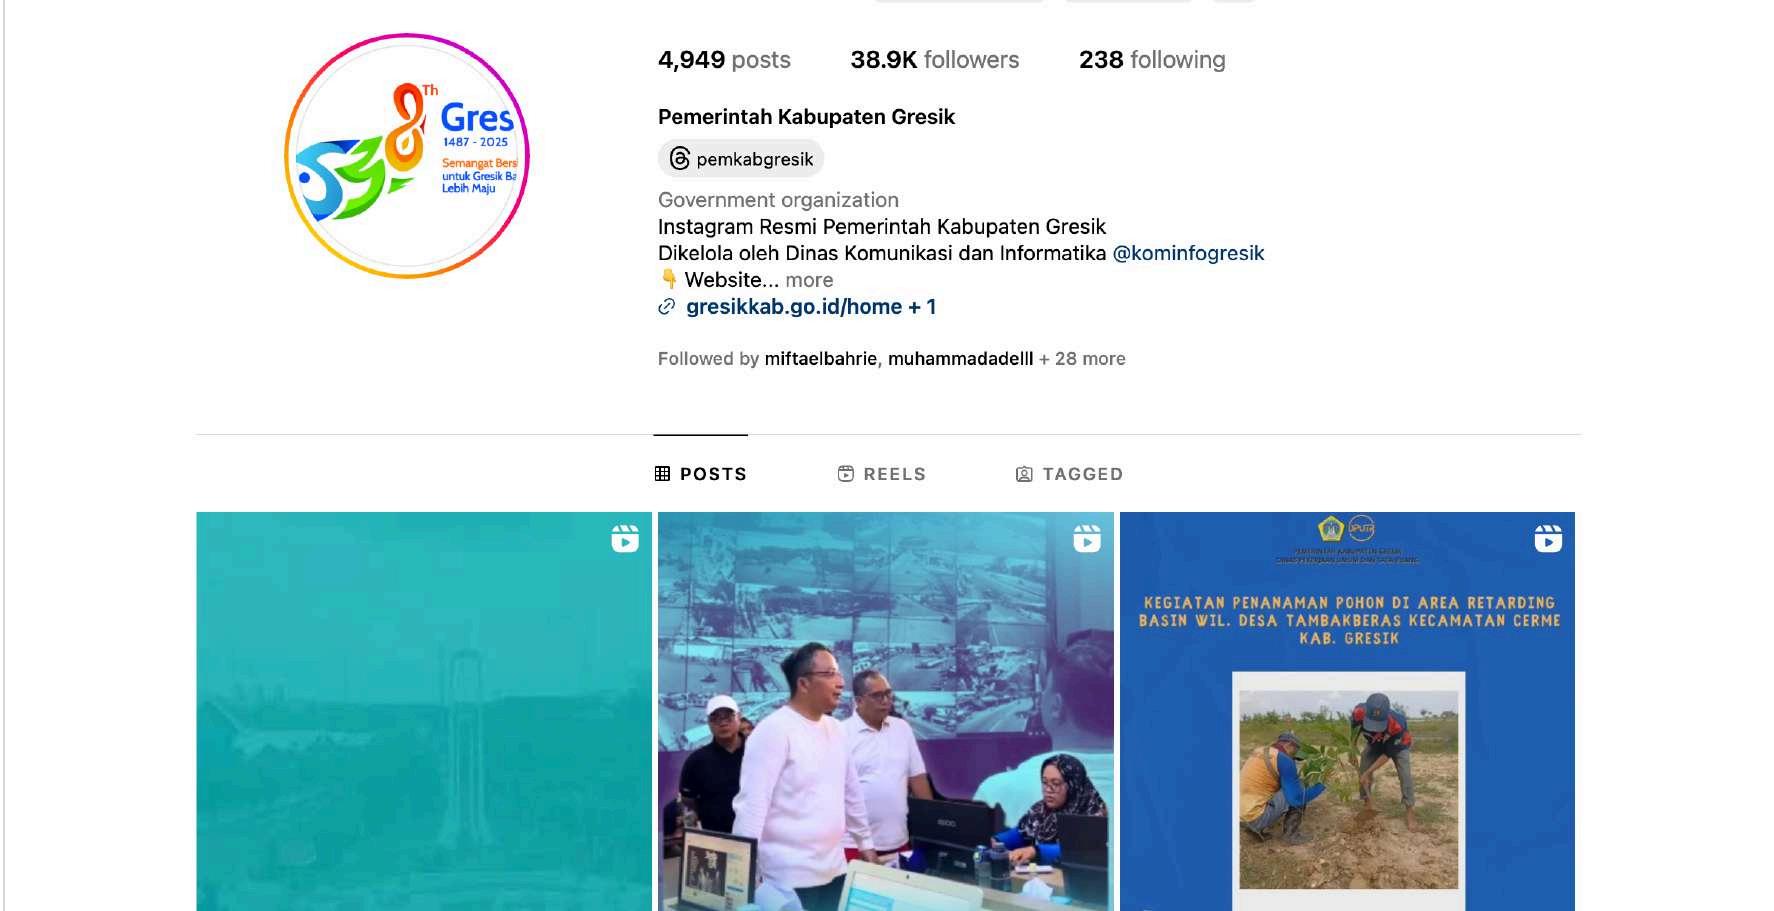Viewport: 1774px width, 911px height.
Task: Open the control room officials post thumbnail
Action: point(886,711)
